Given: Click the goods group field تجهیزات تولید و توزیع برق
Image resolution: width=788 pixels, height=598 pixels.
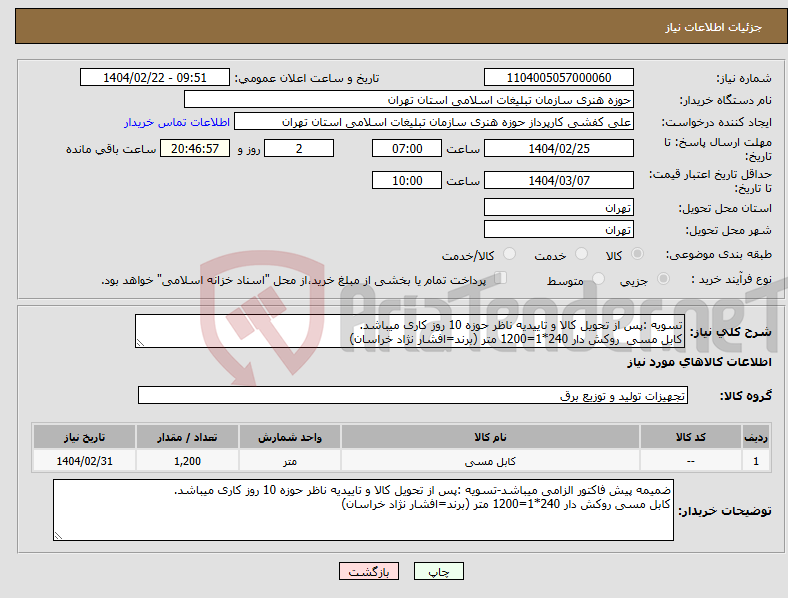Looking at the screenshot, I should [413, 395].
